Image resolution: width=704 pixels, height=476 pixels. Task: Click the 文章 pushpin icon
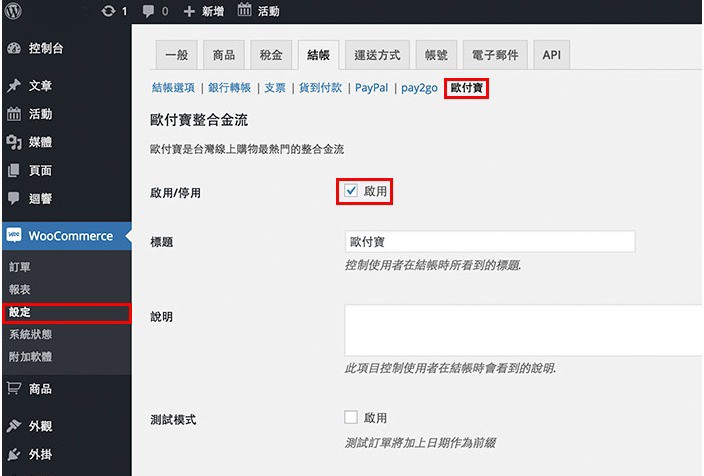click(14, 85)
